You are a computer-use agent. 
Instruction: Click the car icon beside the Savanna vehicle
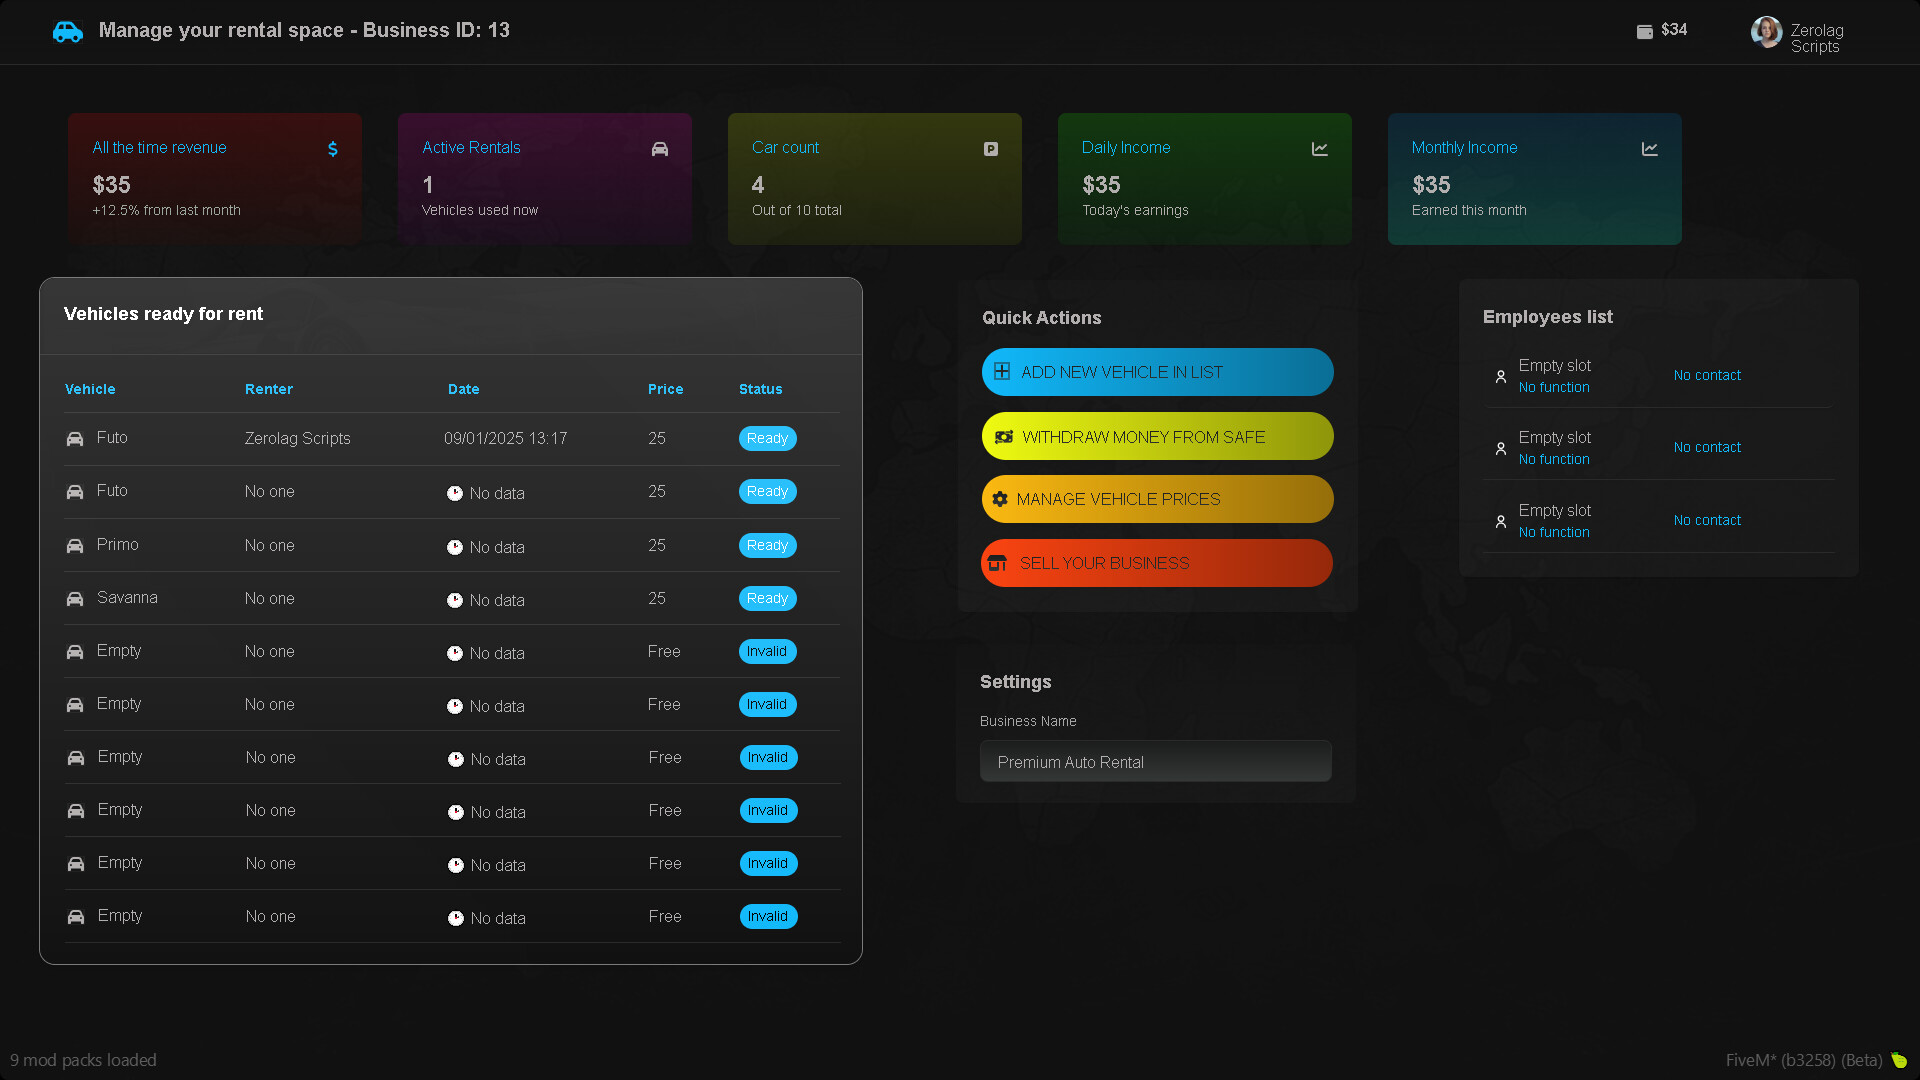(75, 598)
